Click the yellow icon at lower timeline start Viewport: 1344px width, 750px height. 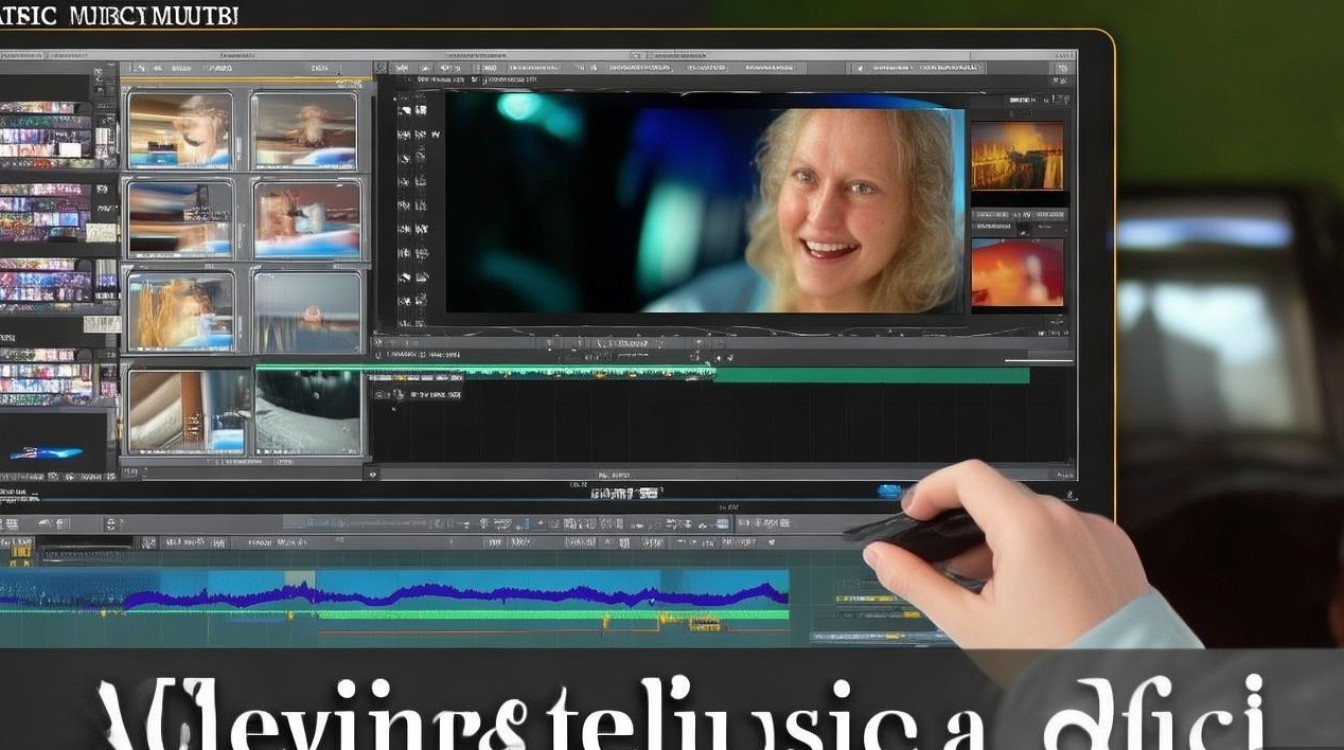[x=20, y=548]
